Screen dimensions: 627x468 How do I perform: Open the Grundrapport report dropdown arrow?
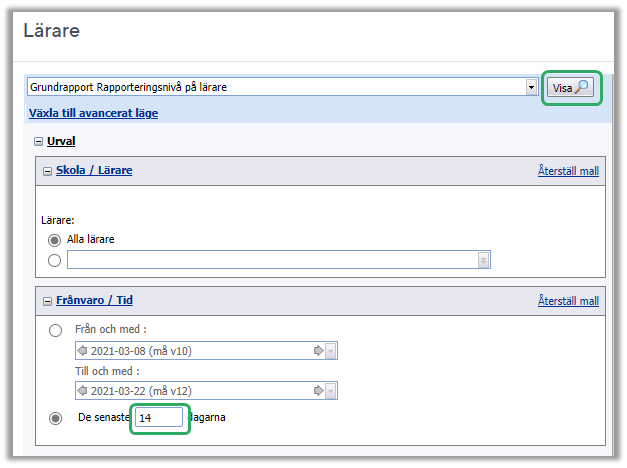[x=532, y=88]
